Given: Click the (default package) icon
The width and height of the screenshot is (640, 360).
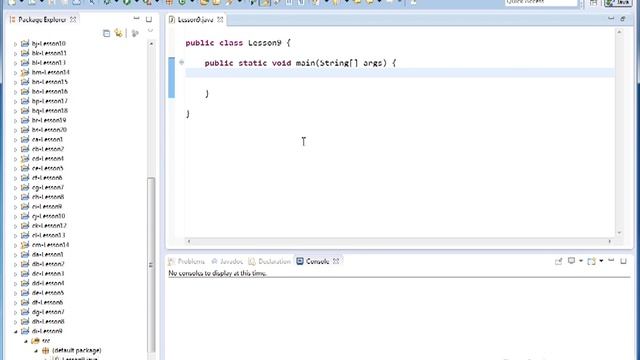Looking at the screenshot, I should point(45,350).
